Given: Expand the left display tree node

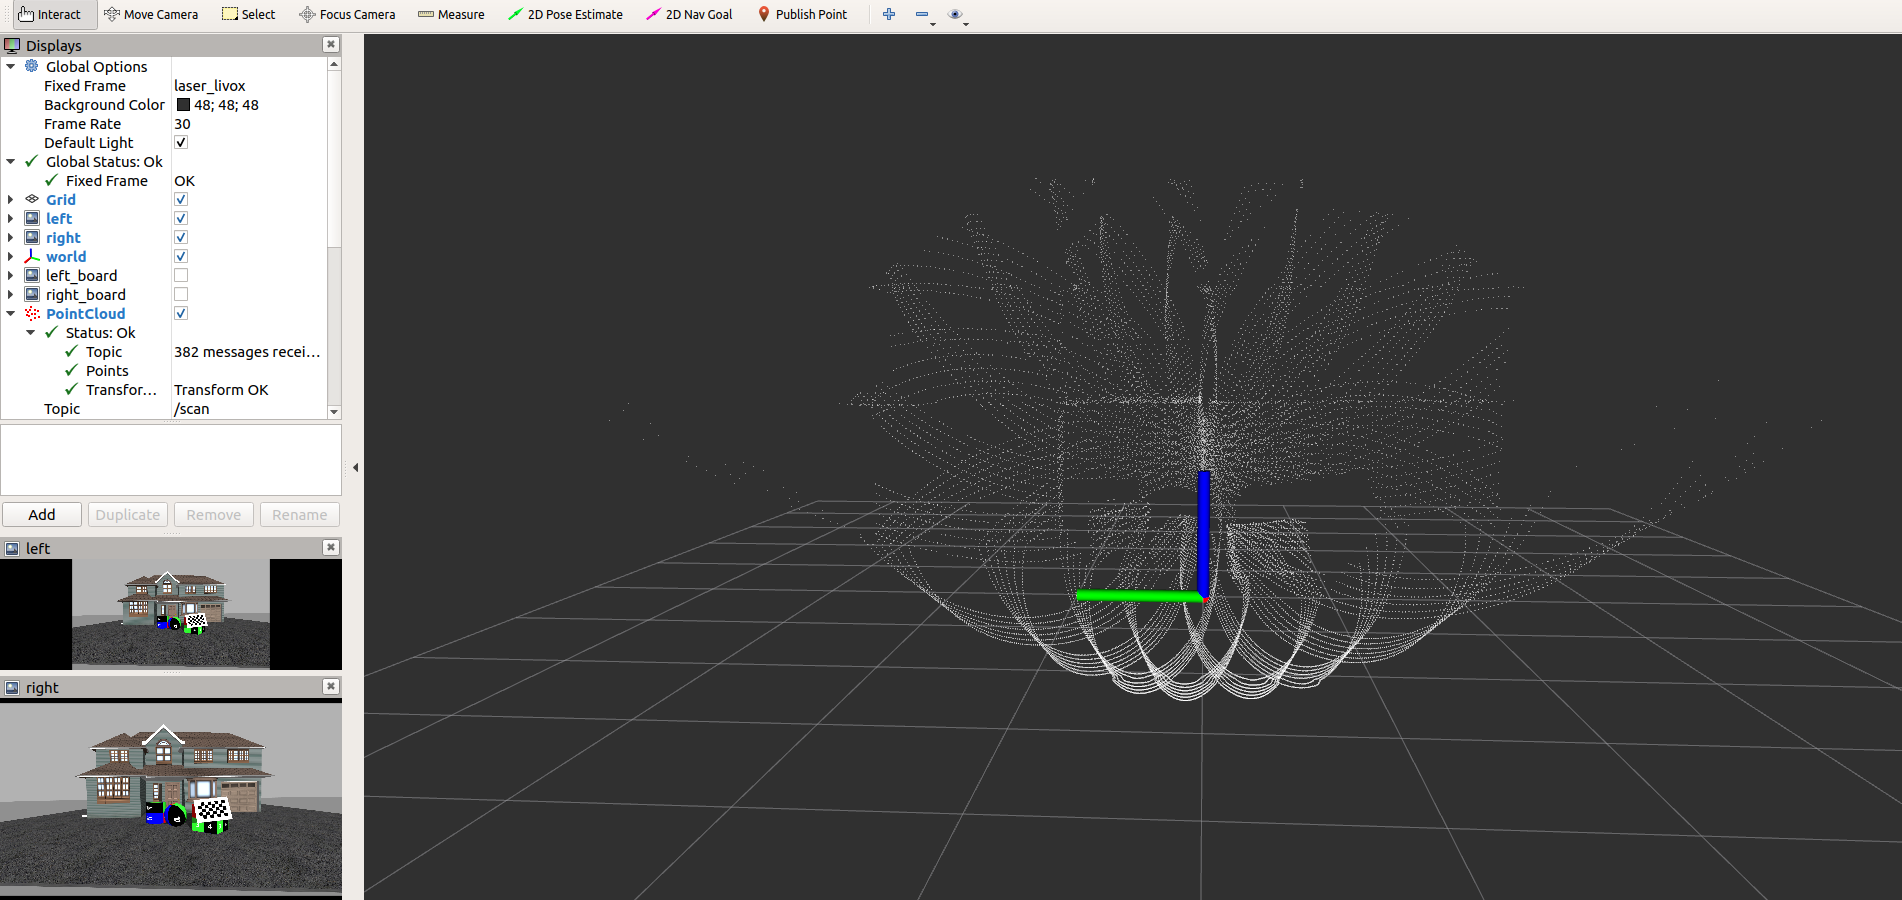Looking at the screenshot, I should tap(11, 218).
